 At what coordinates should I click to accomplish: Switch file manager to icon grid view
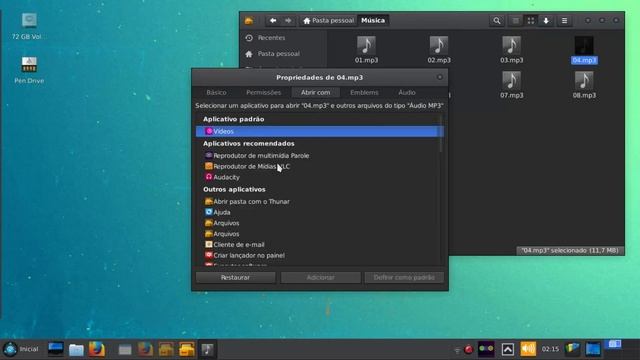[x=531, y=20]
